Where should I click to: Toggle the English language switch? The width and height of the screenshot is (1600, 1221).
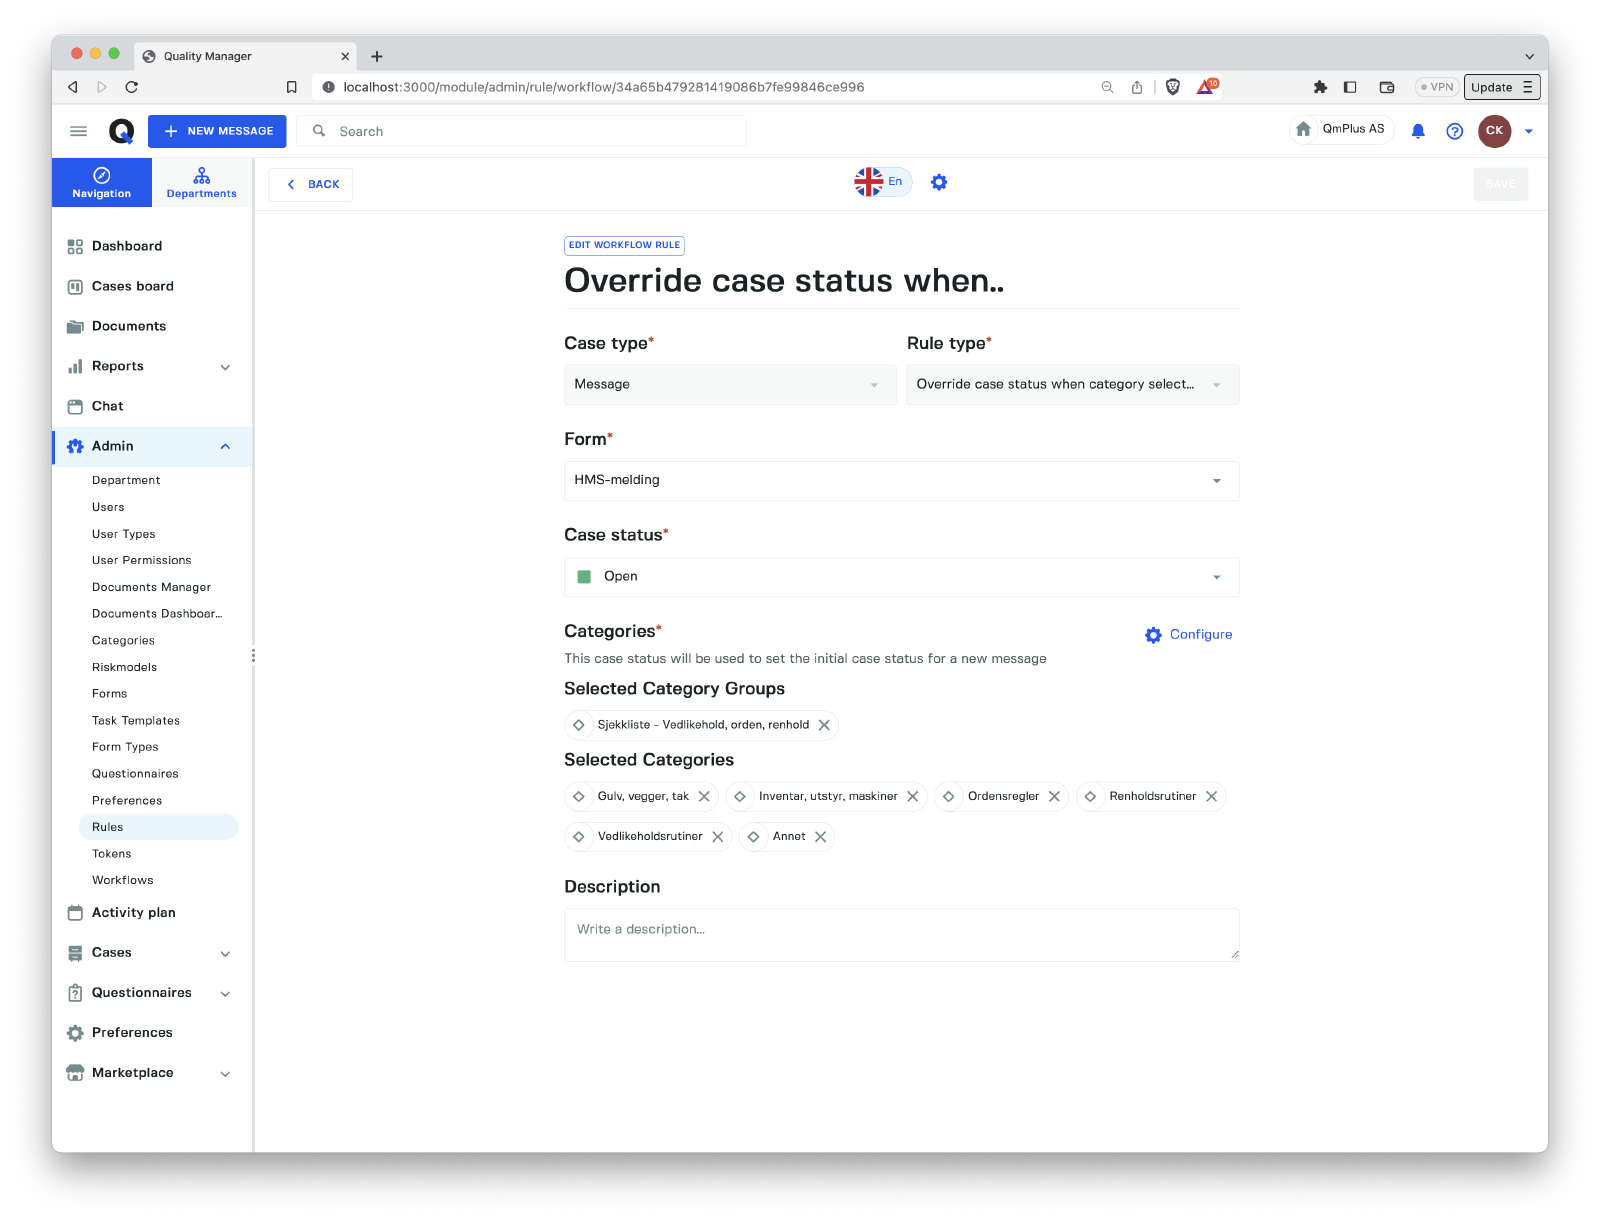pyautogui.click(x=882, y=182)
